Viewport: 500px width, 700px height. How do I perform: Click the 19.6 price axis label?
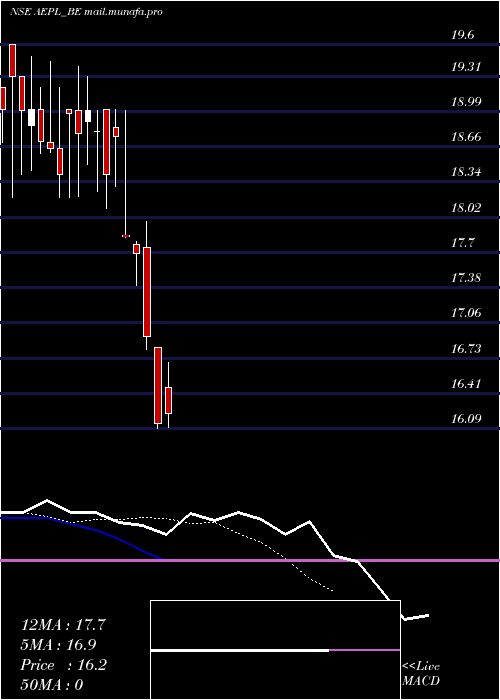click(462, 35)
